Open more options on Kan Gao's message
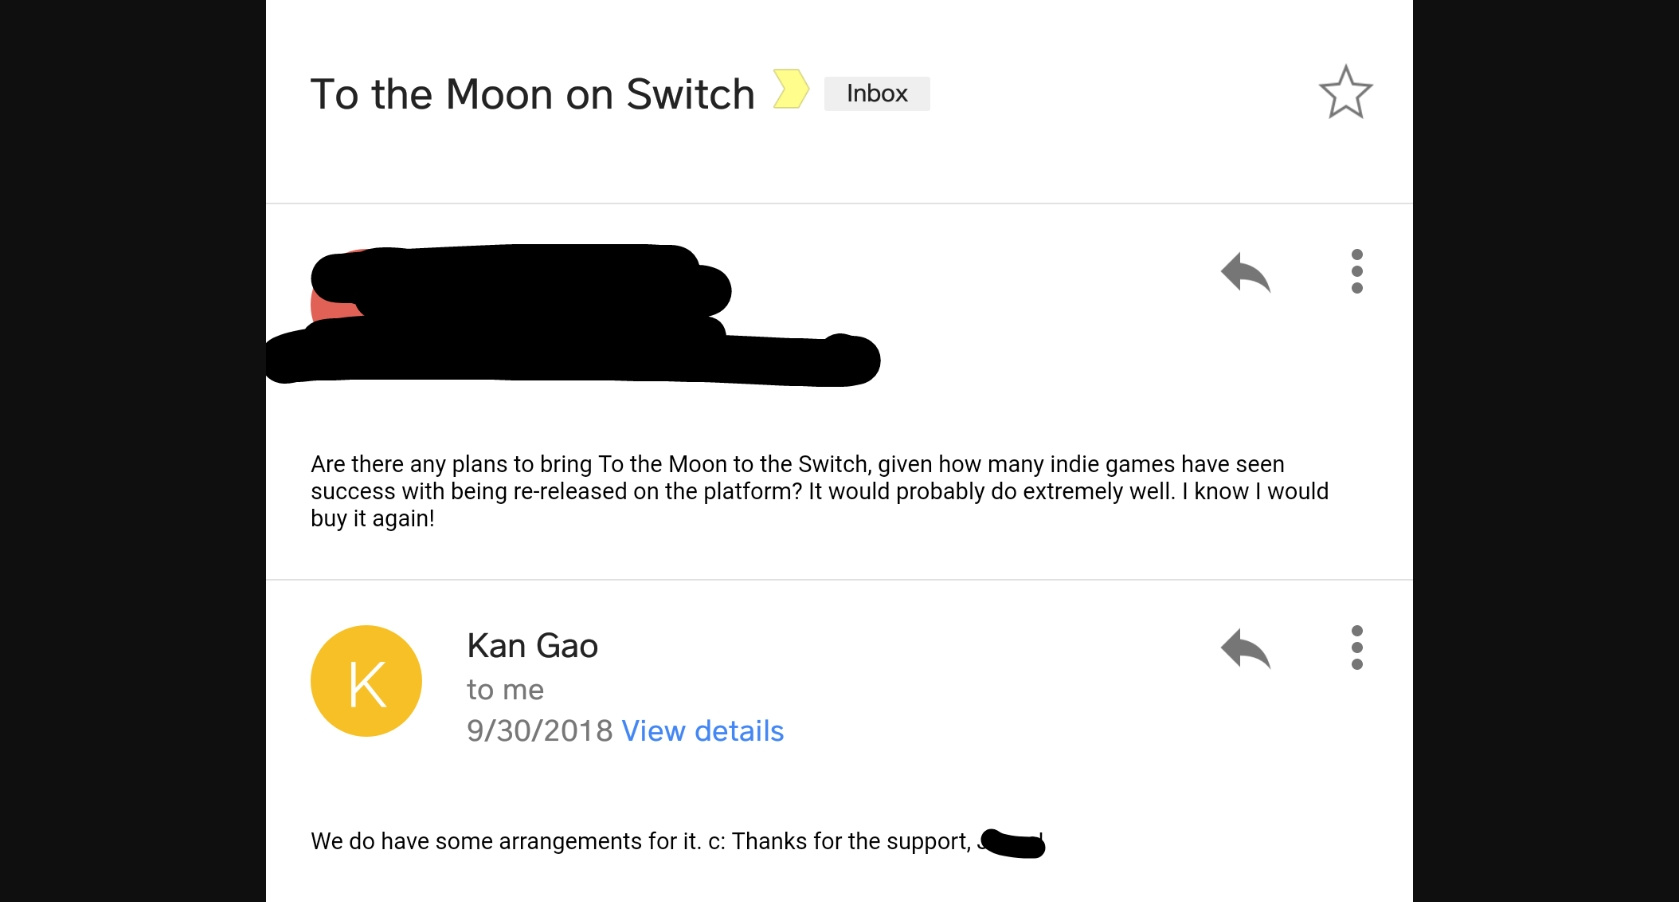The height and width of the screenshot is (902, 1679). 1357,648
